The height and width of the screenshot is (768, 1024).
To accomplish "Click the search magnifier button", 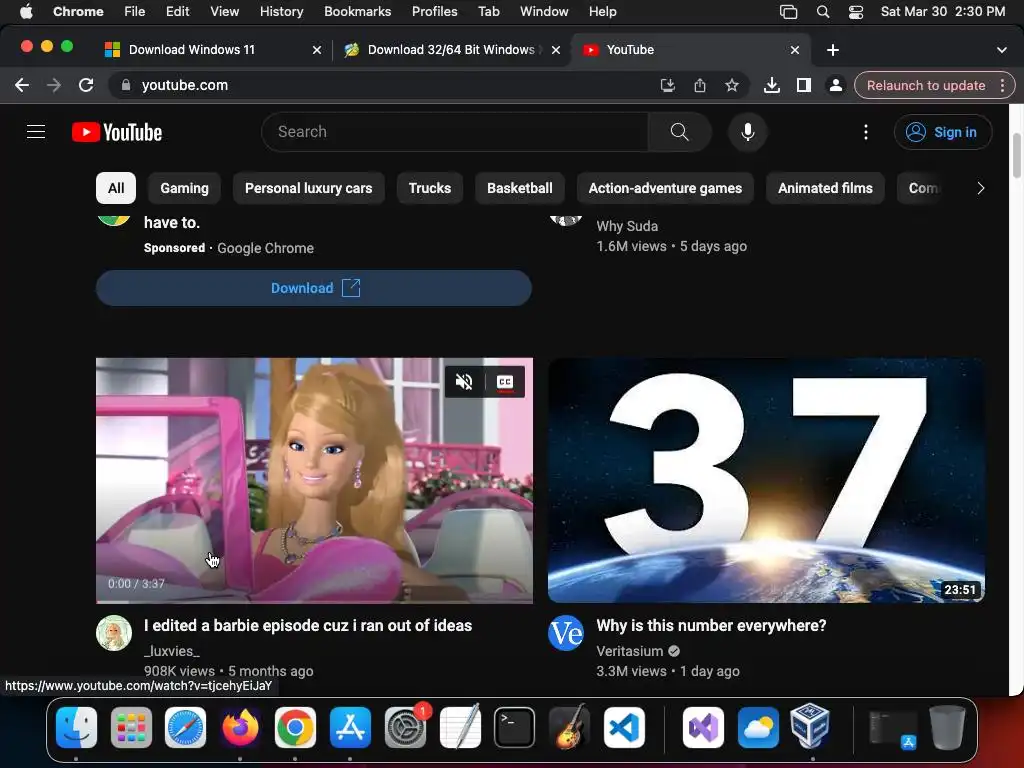I will [x=679, y=132].
